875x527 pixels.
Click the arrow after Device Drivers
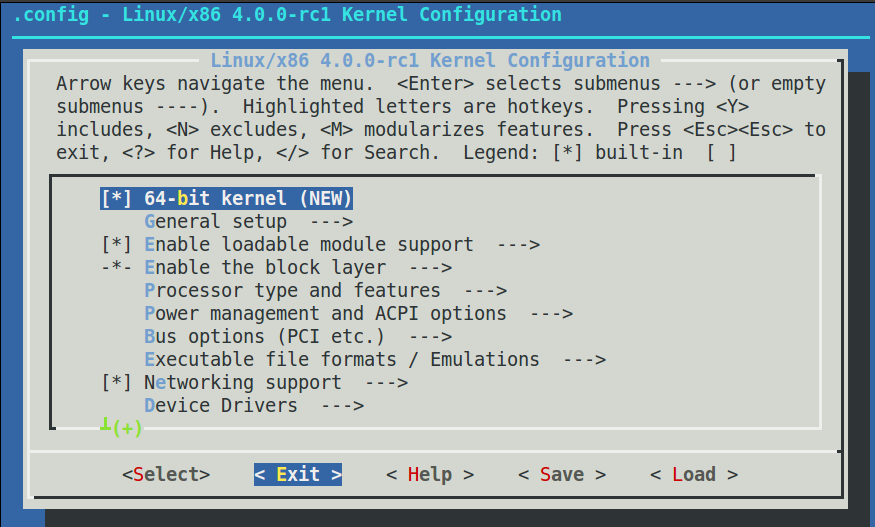[342, 405]
